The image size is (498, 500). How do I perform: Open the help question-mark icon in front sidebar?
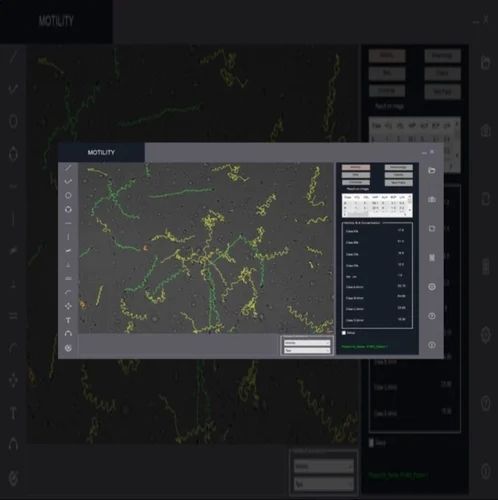click(x=432, y=316)
